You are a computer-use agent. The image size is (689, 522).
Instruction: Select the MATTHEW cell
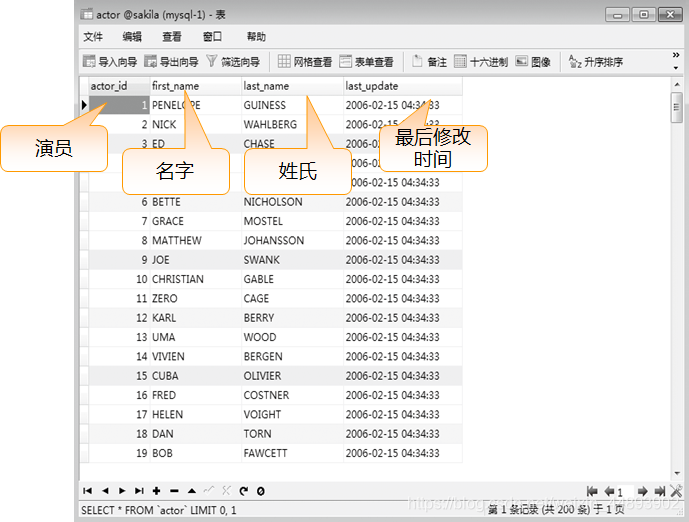click(196, 241)
